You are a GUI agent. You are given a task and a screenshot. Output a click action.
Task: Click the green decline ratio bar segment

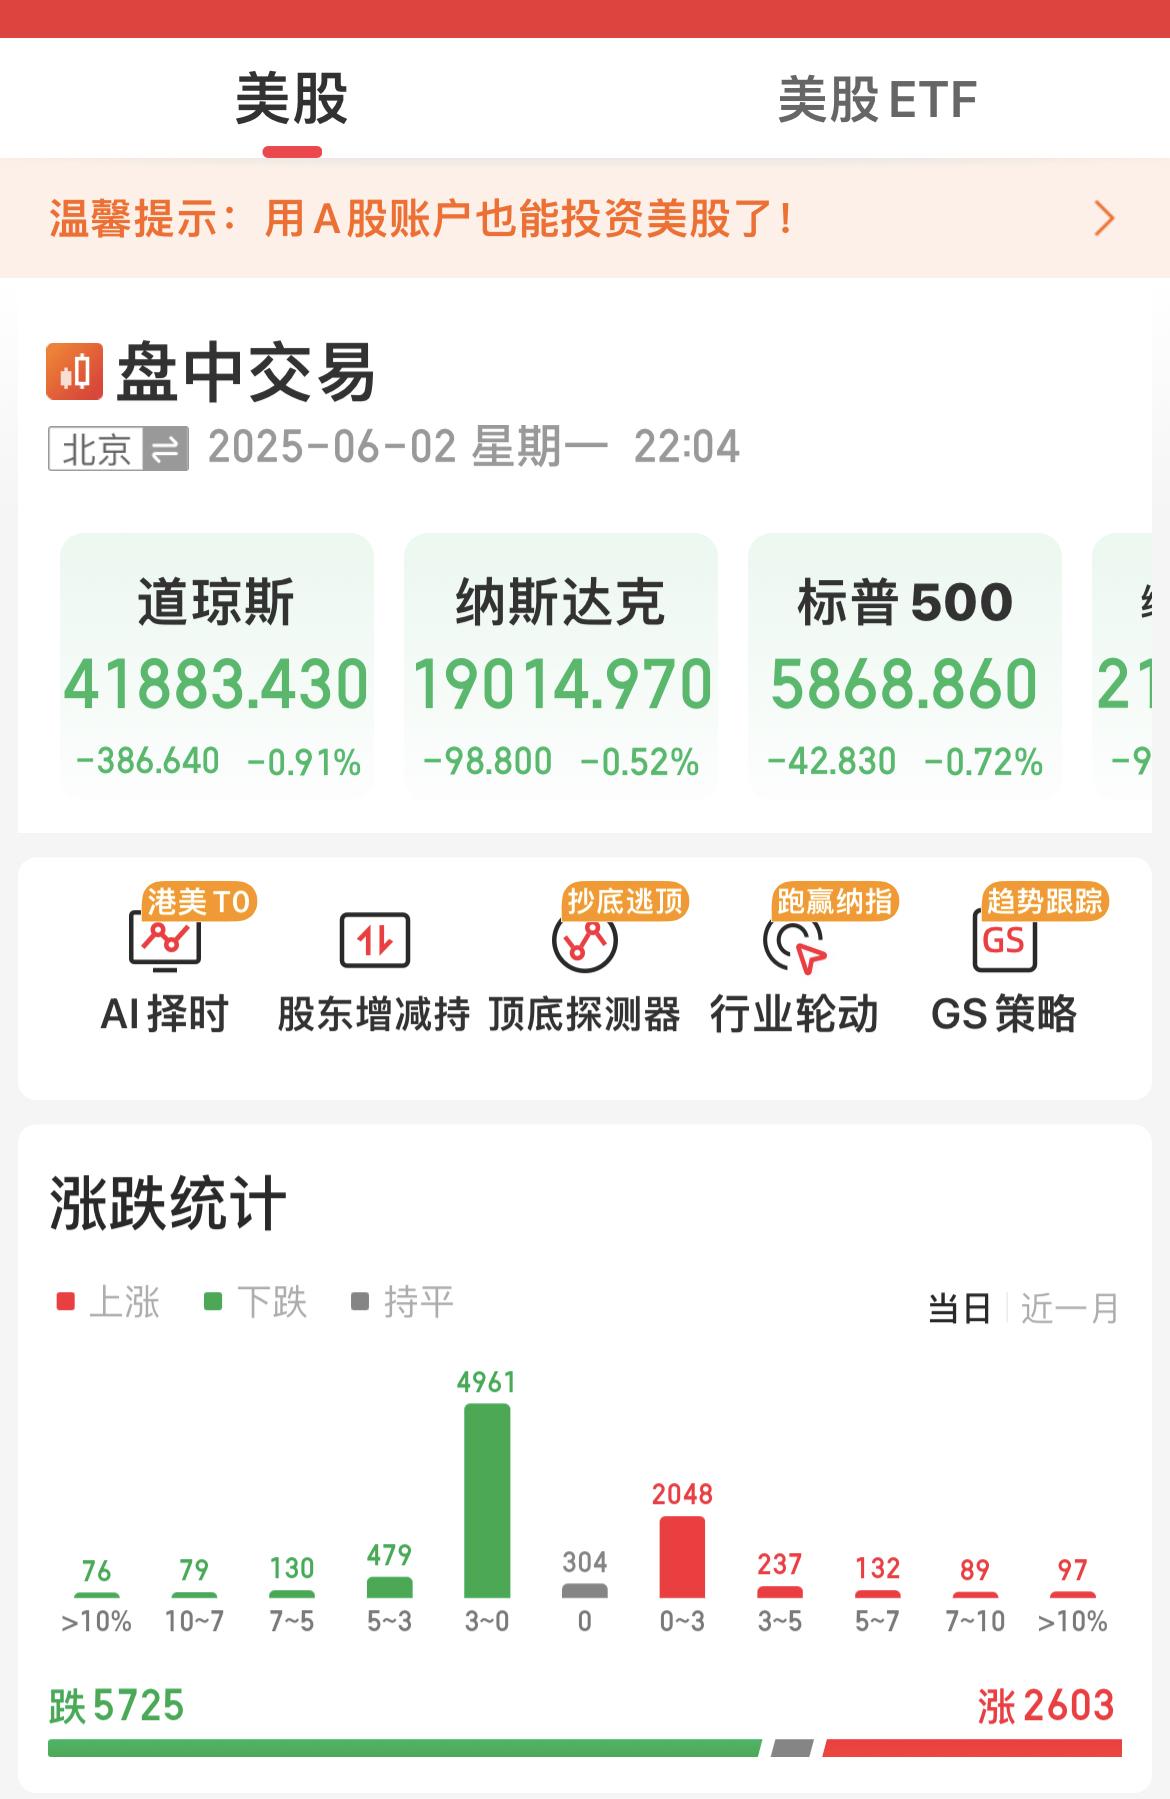coord(405,1748)
